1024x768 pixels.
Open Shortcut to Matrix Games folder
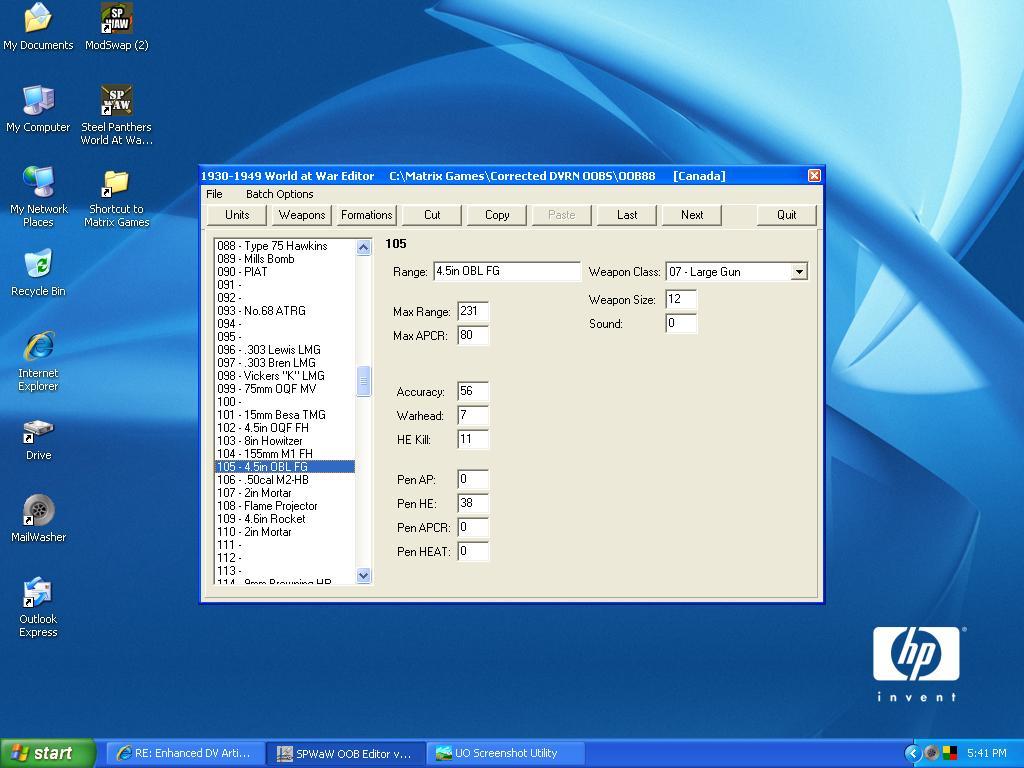[x=116, y=183]
